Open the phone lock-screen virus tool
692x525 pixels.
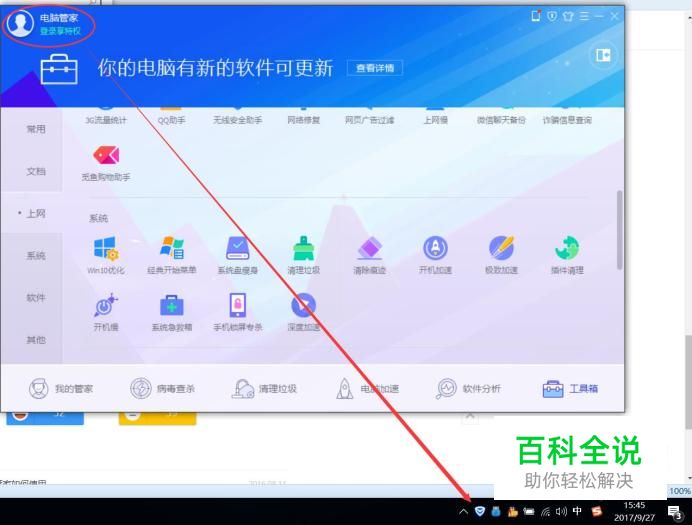pos(237,305)
